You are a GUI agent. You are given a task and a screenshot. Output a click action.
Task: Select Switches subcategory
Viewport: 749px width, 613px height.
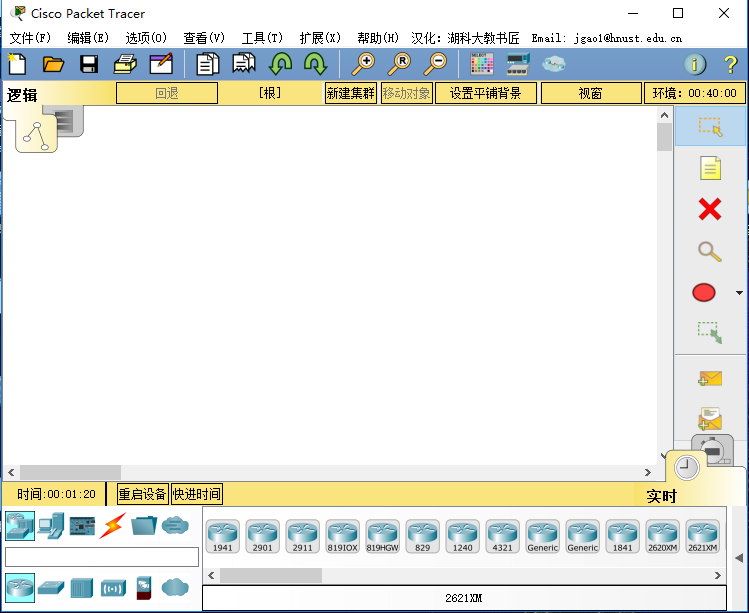point(51,587)
